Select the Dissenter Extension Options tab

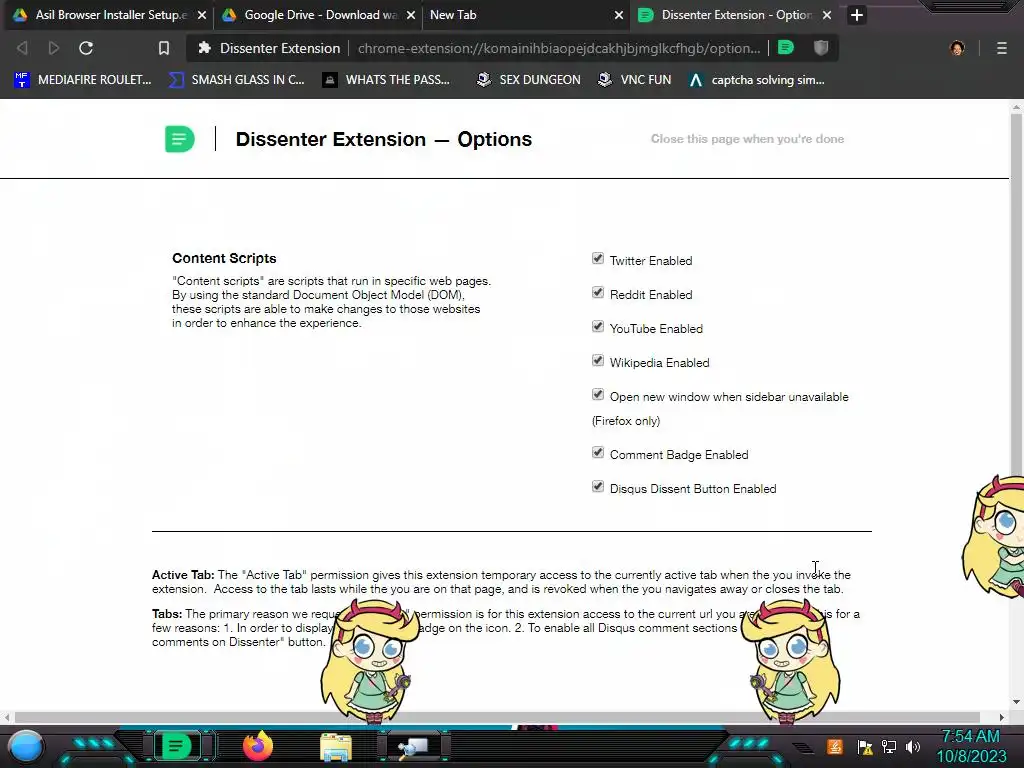pos(735,15)
